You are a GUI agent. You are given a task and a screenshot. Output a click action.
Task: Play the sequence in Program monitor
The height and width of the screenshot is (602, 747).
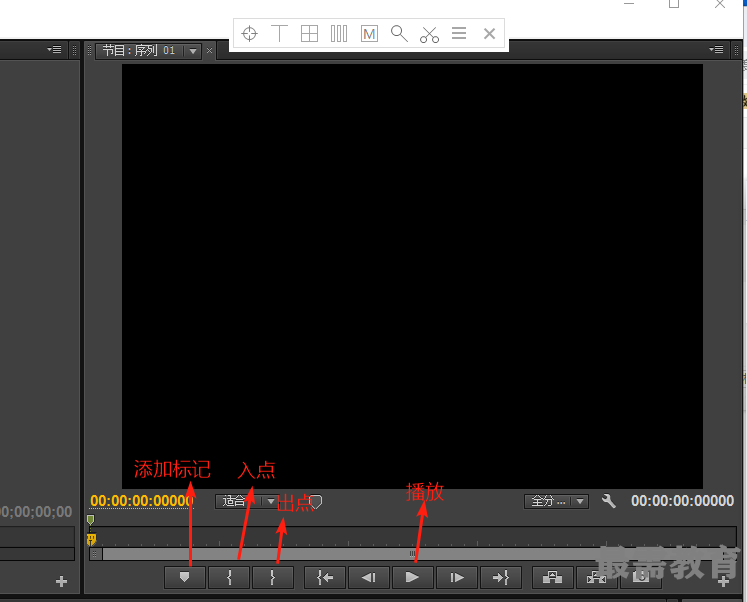click(413, 577)
